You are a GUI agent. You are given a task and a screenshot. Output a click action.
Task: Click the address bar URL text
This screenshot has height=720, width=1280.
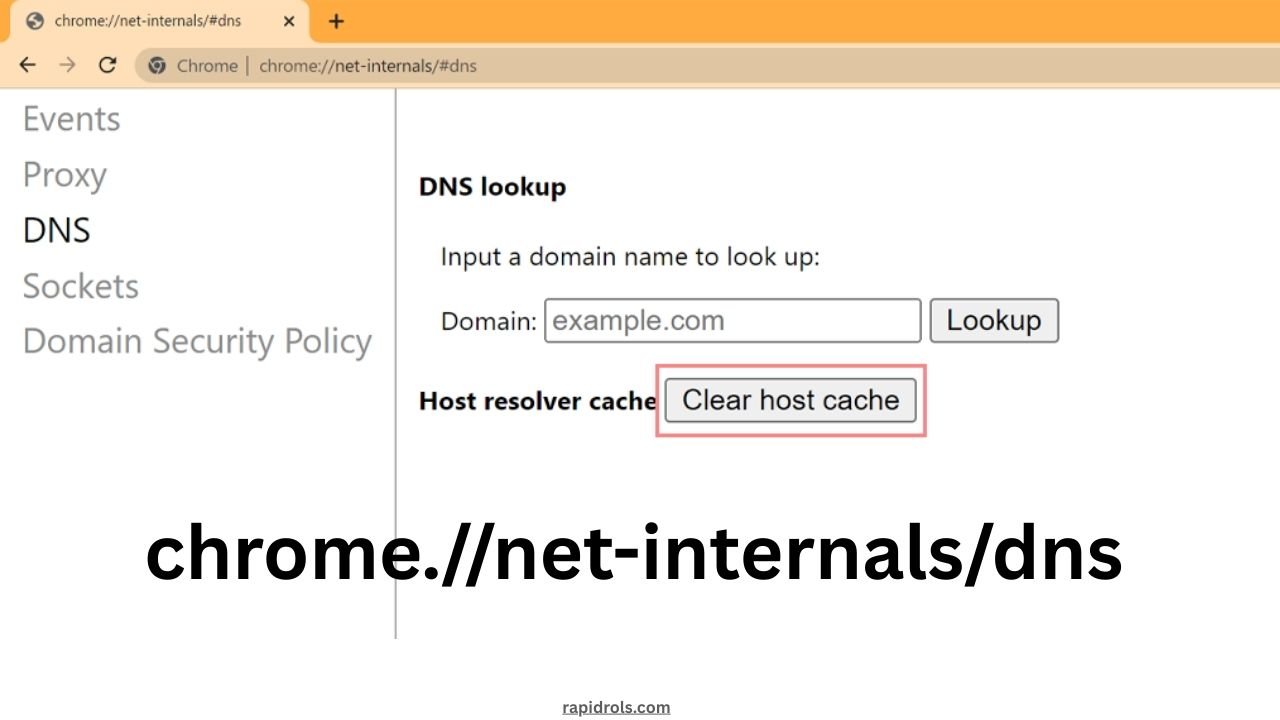(x=368, y=66)
